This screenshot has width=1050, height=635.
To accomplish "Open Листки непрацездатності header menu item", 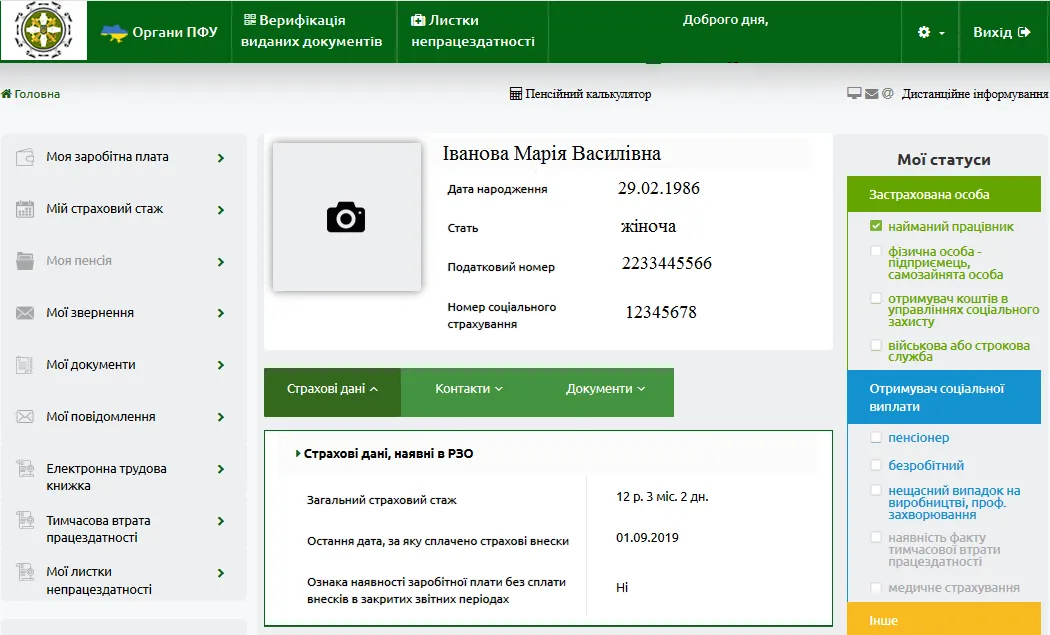I will tap(473, 31).
